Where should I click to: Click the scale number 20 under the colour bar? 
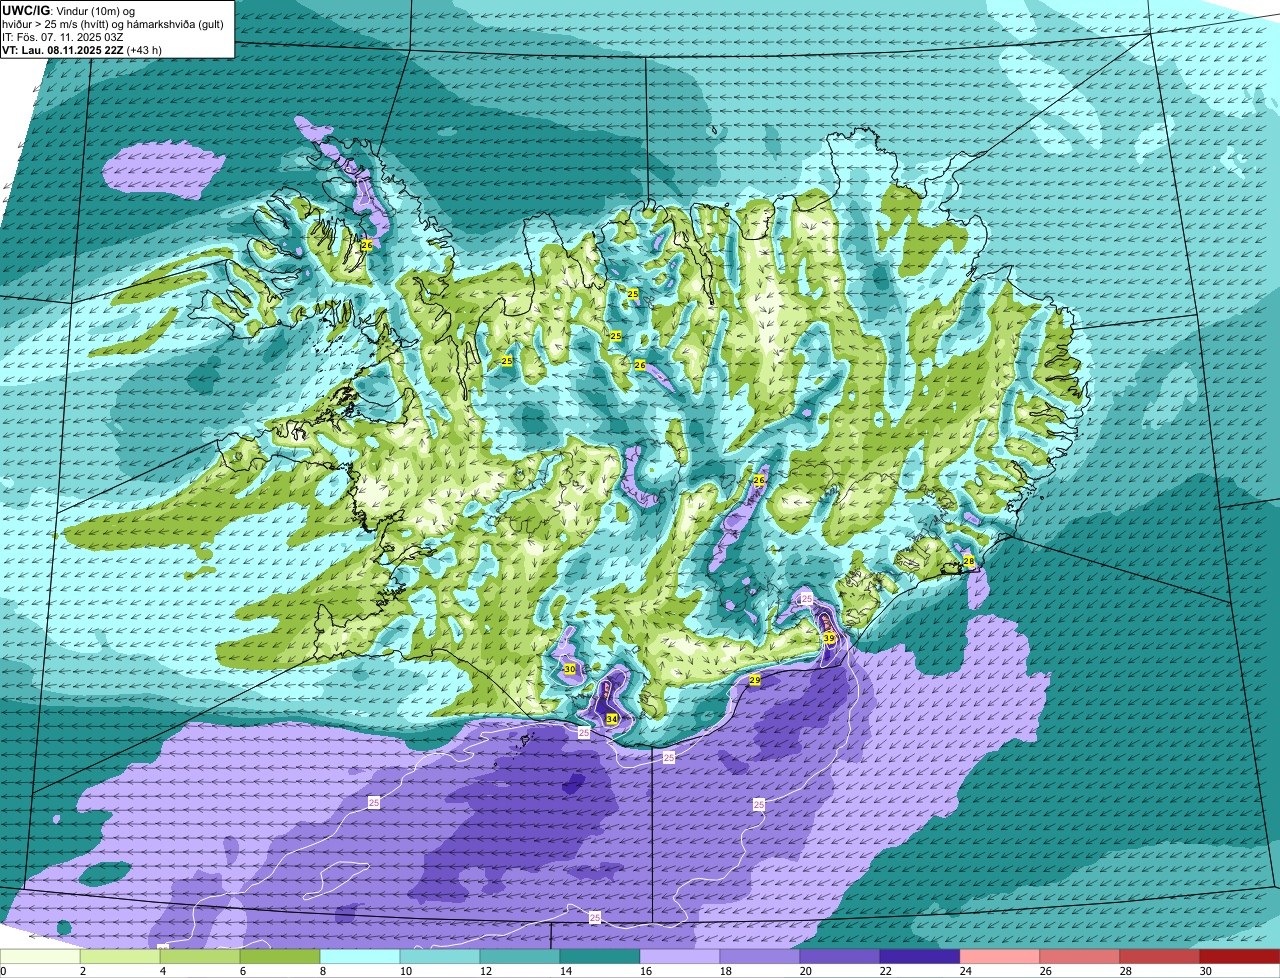[x=805, y=971]
